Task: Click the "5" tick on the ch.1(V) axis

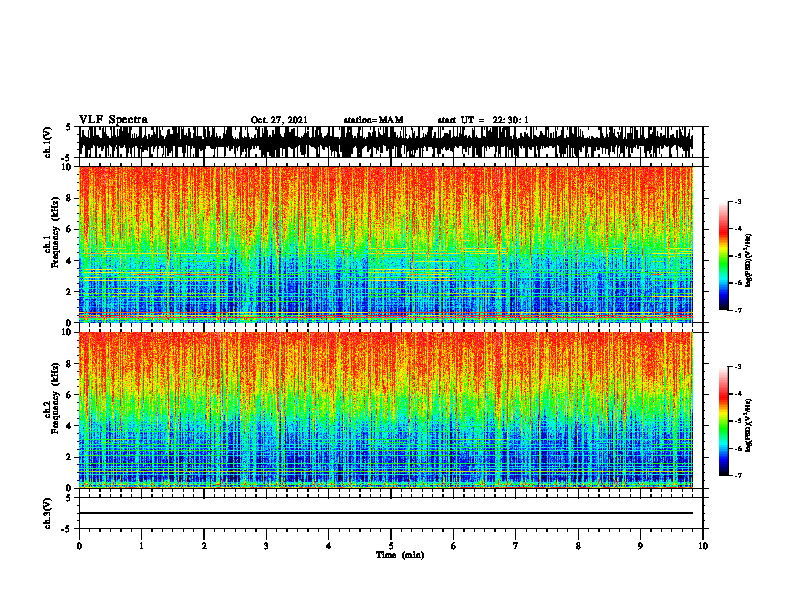Action: point(69,127)
